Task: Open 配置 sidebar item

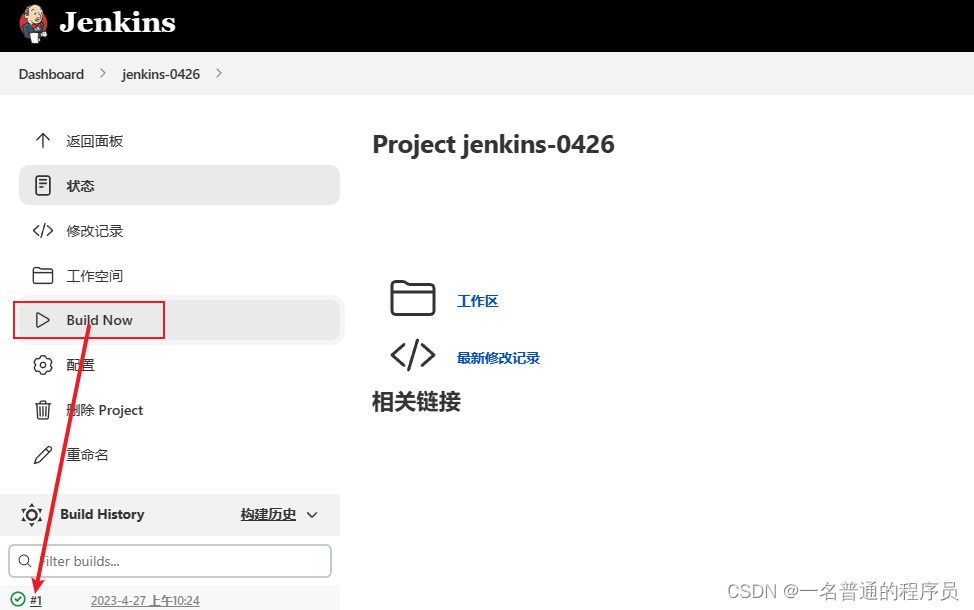Action: tap(80, 365)
